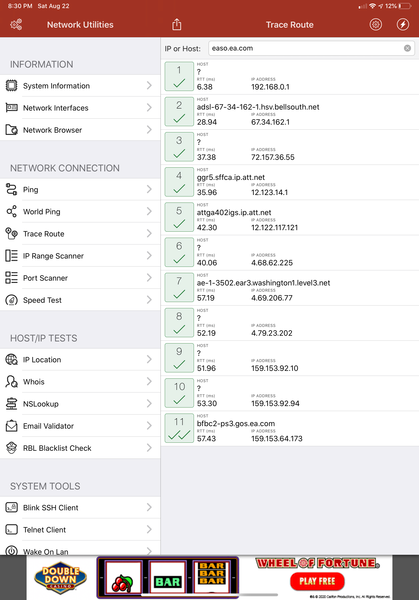
Task: Select hop 1 checkmark box
Action: click(x=179, y=77)
